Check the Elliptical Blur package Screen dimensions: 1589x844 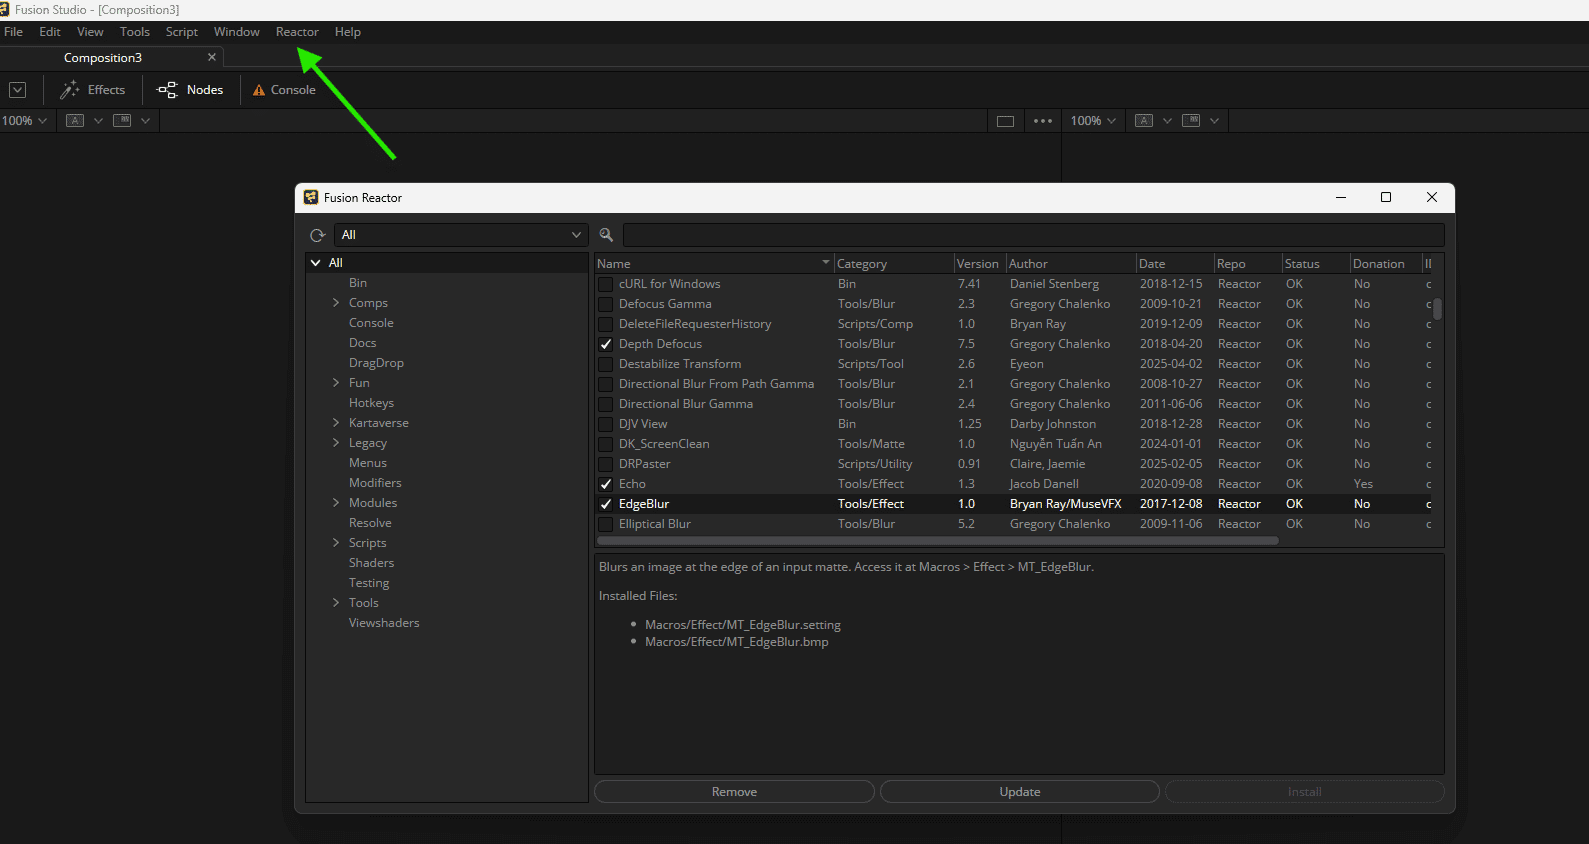[605, 524]
